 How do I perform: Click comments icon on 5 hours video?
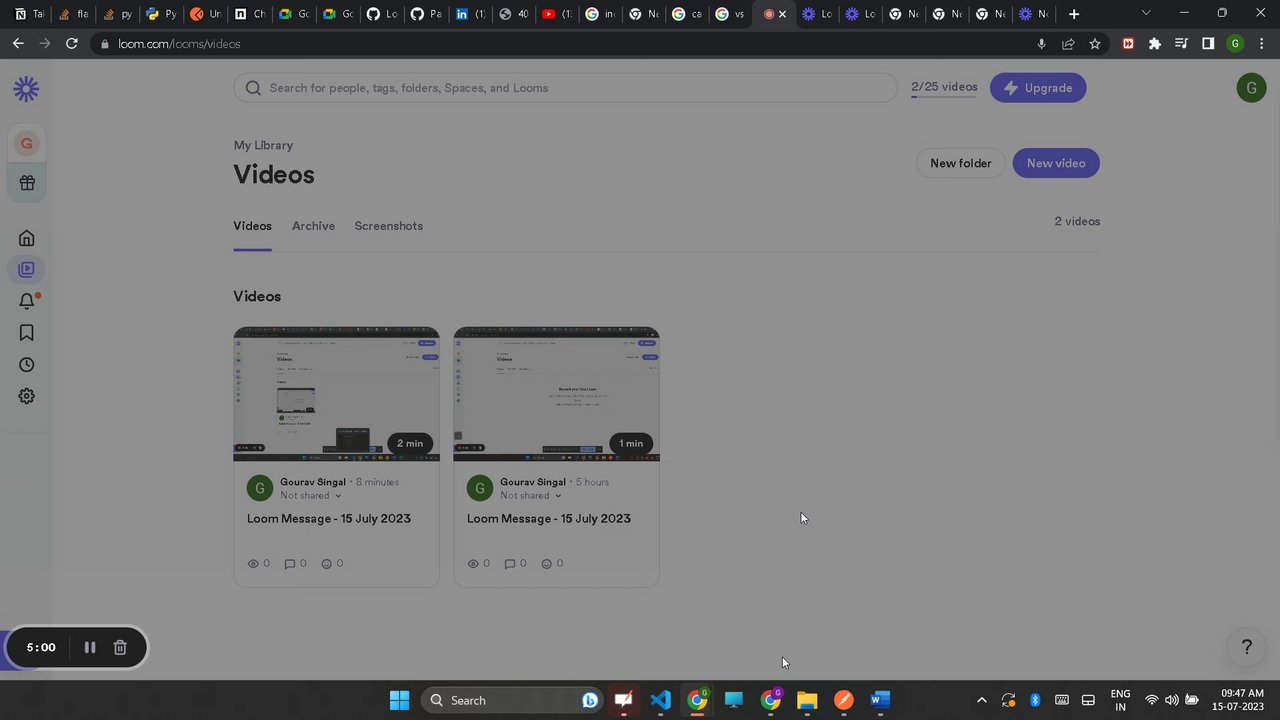(x=510, y=564)
